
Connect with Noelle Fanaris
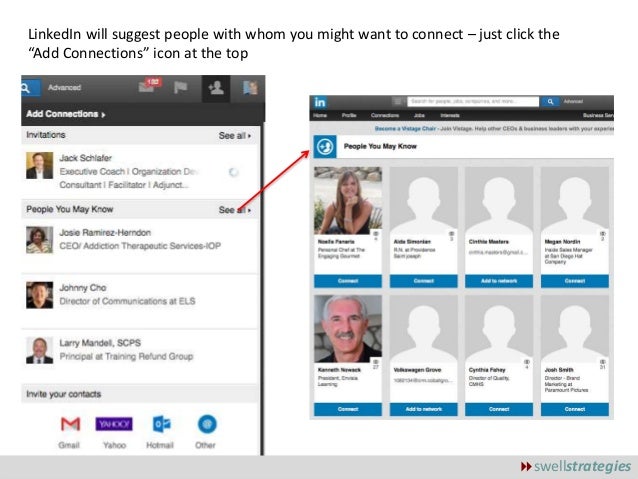[x=348, y=281]
